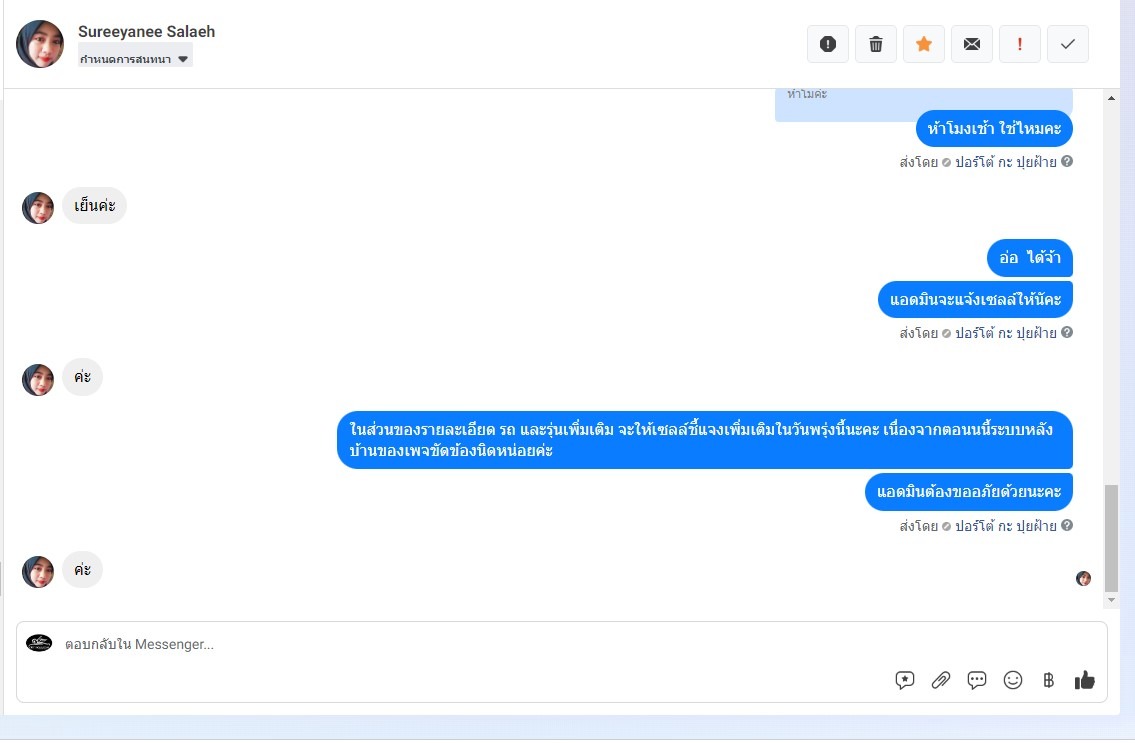Mark conversation unread with envelope icon
Screen dimensions: 1135x743
(x=971, y=44)
